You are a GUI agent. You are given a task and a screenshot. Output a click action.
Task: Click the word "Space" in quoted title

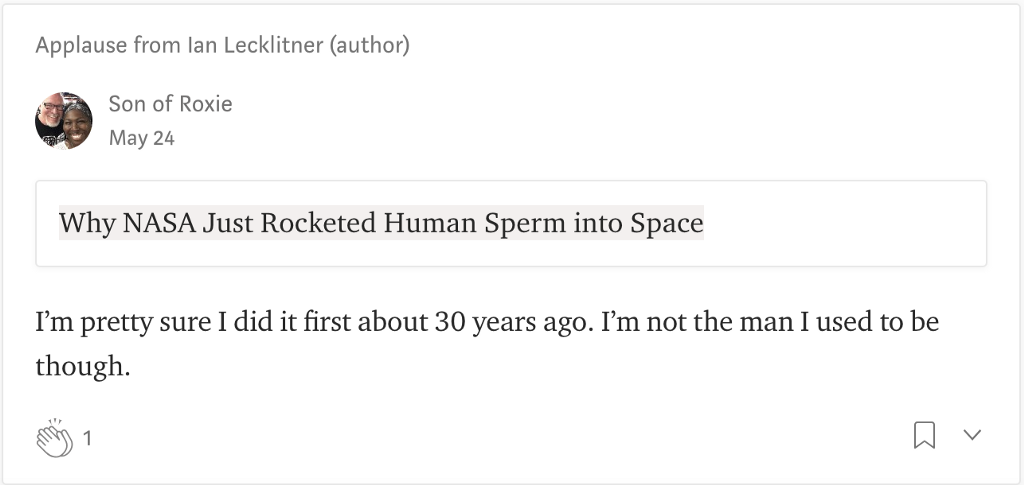point(667,224)
